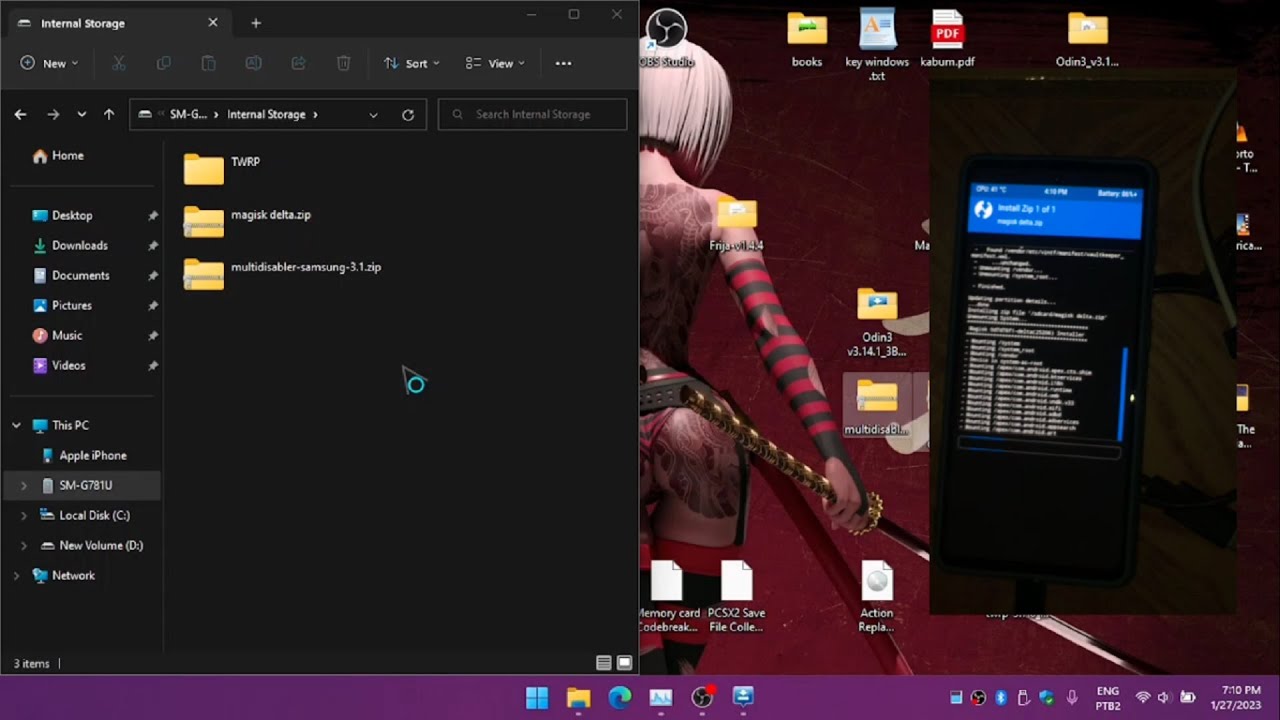The image size is (1280, 720).
Task: Click the Share icon in Explorer toolbar
Action: tap(298, 63)
